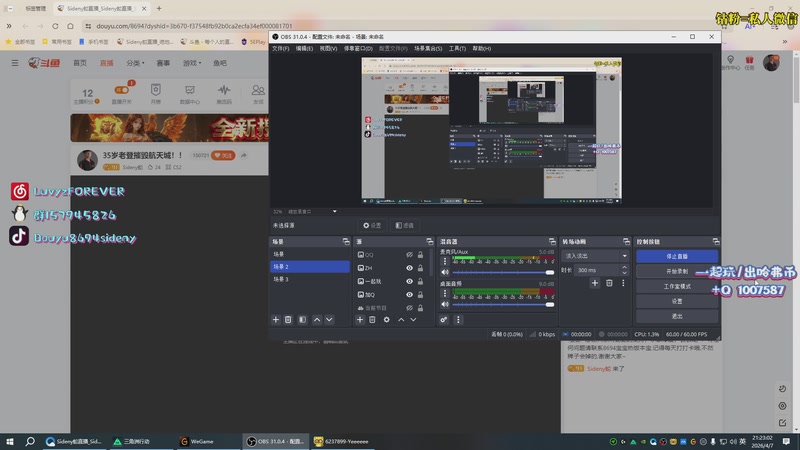This screenshot has width=800, height=450.
Task: Click the start recording button
Action: tap(677, 271)
